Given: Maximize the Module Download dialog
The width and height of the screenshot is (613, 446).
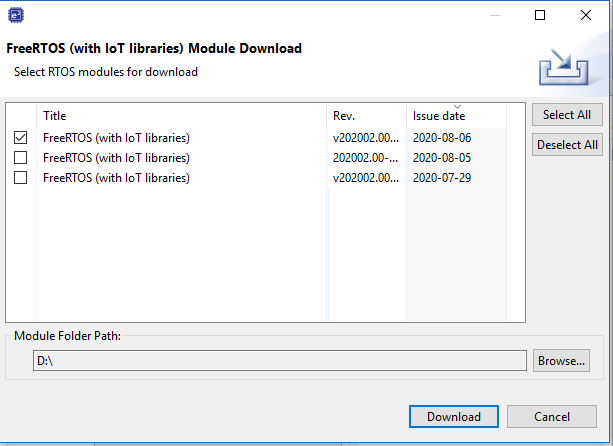Looking at the screenshot, I should pyautogui.click(x=540, y=15).
